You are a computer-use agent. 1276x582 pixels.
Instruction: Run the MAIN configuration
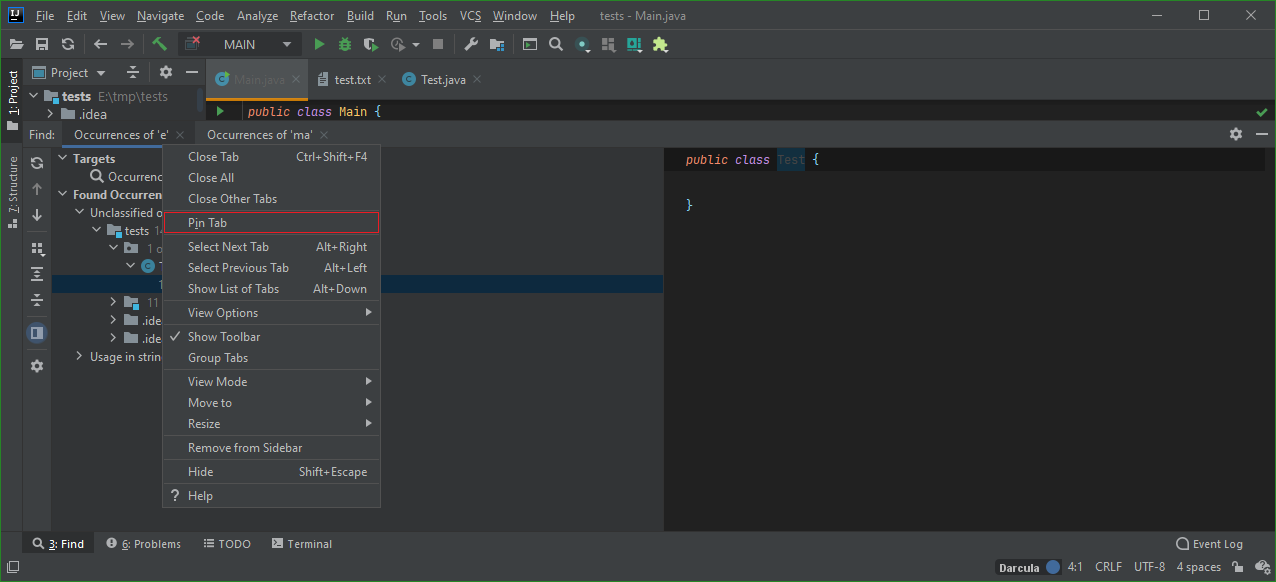pos(318,44)
